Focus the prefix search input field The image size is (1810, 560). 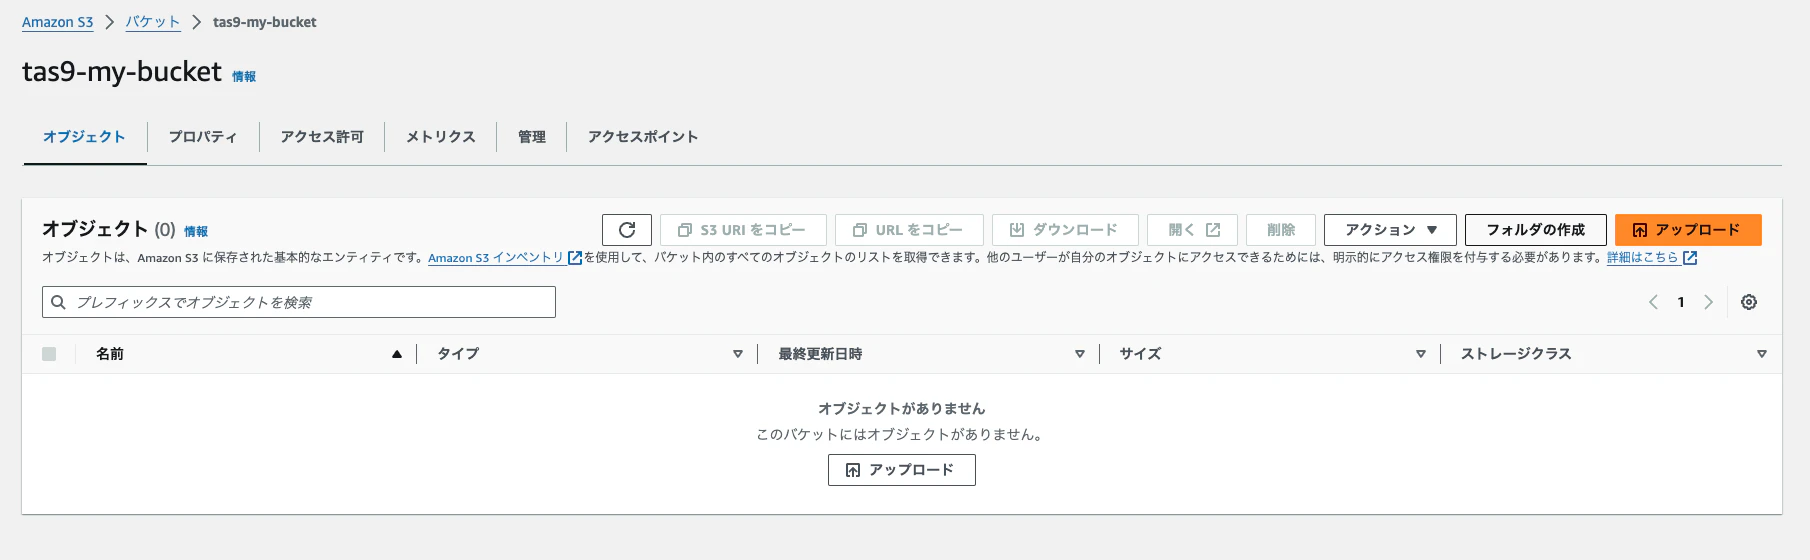pyautogui.click(x=299, y=302)
